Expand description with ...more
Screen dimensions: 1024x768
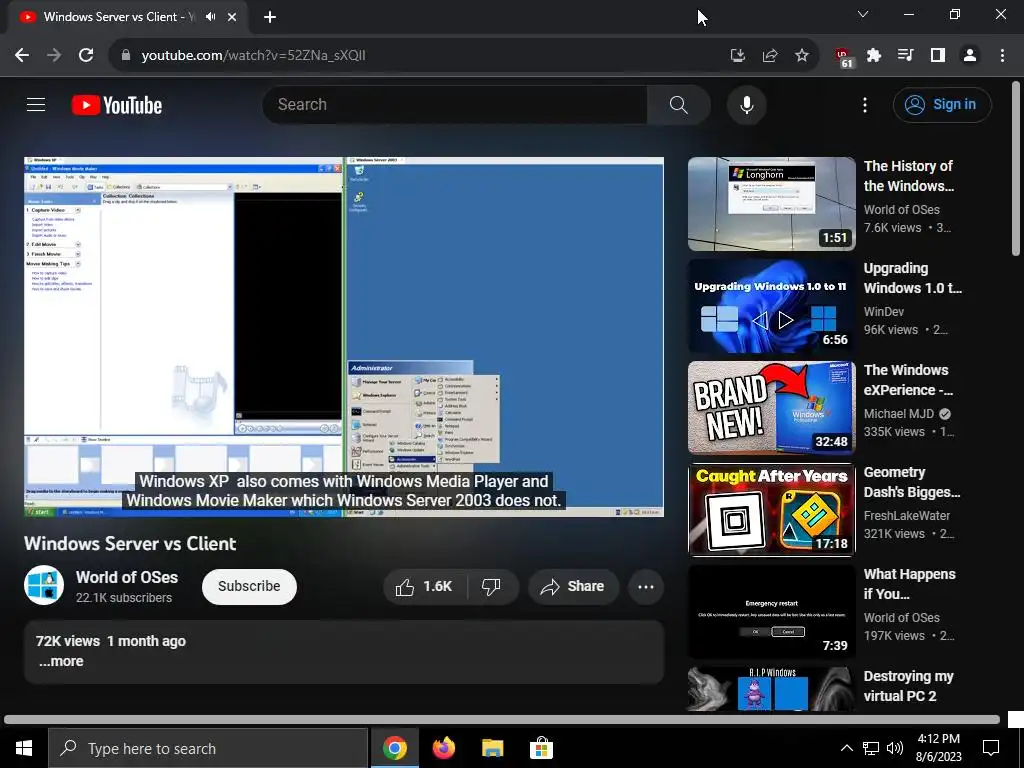[x=61, y=661]
